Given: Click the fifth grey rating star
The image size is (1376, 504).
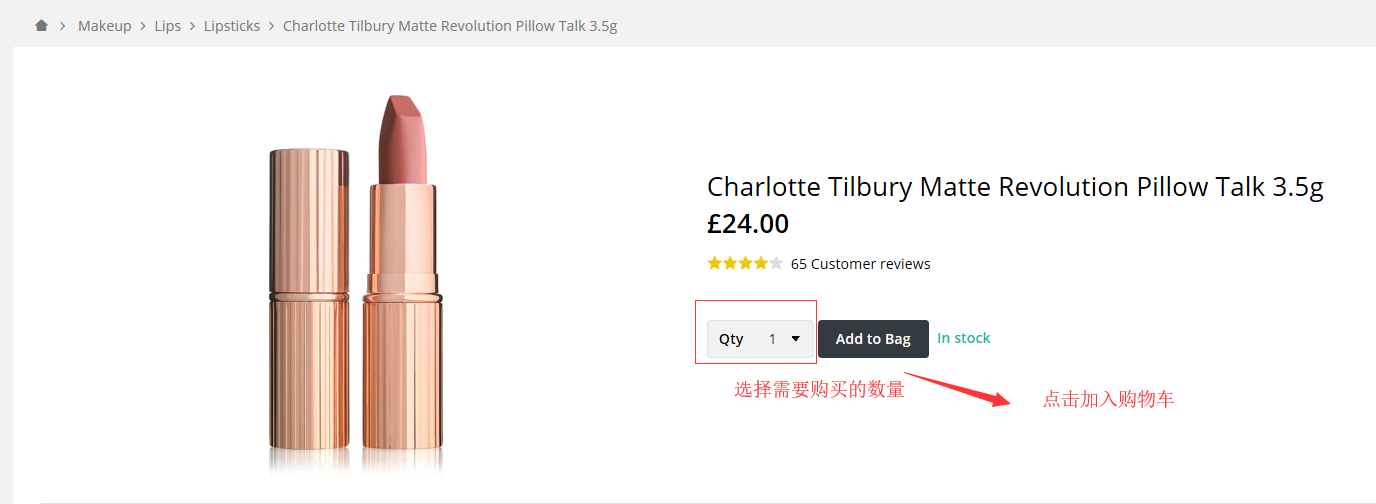Looking at the screenshot, I should (x=776, y=264).
